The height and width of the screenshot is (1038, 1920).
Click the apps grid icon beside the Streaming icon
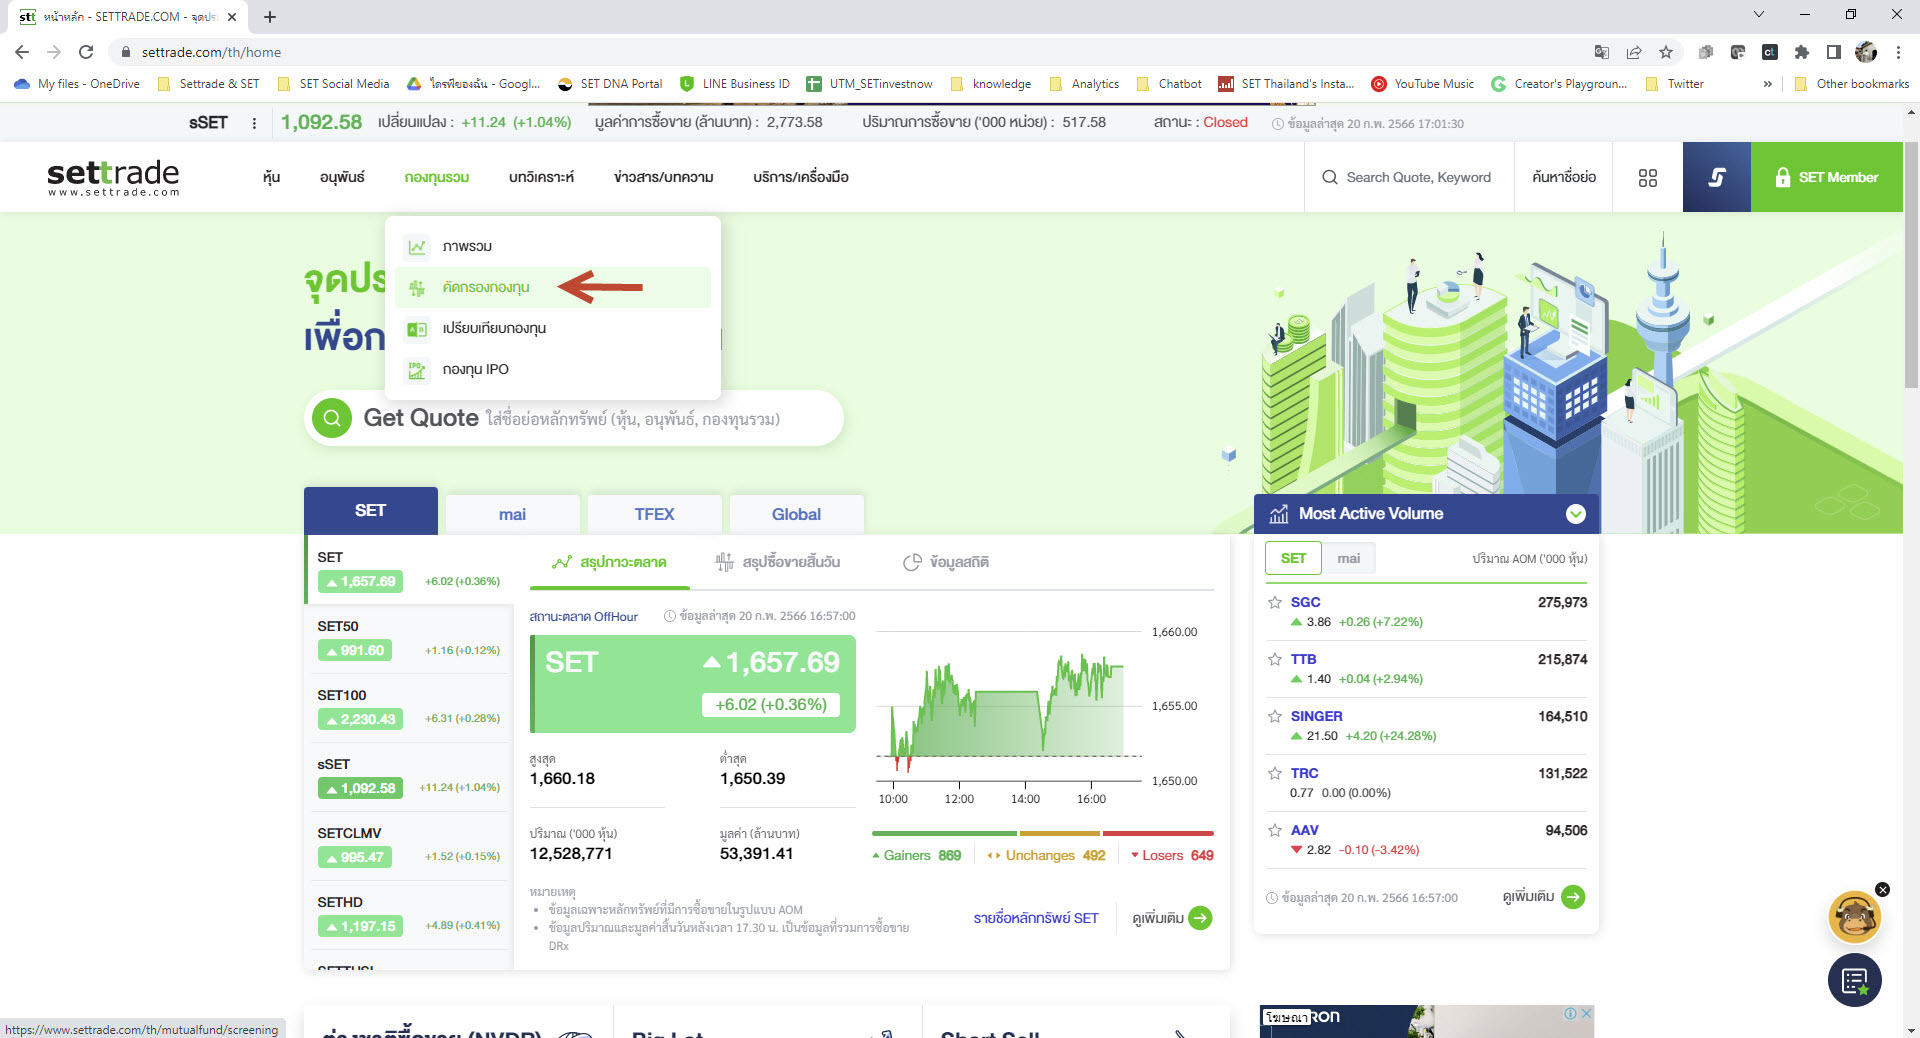pos(1648,177)
